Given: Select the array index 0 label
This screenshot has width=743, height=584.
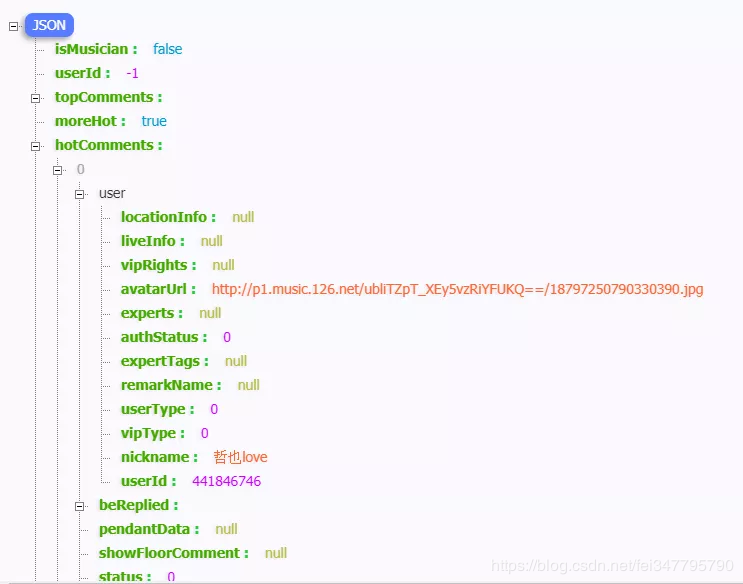Looking at the screenshot, I should click(x=81, y=169).
